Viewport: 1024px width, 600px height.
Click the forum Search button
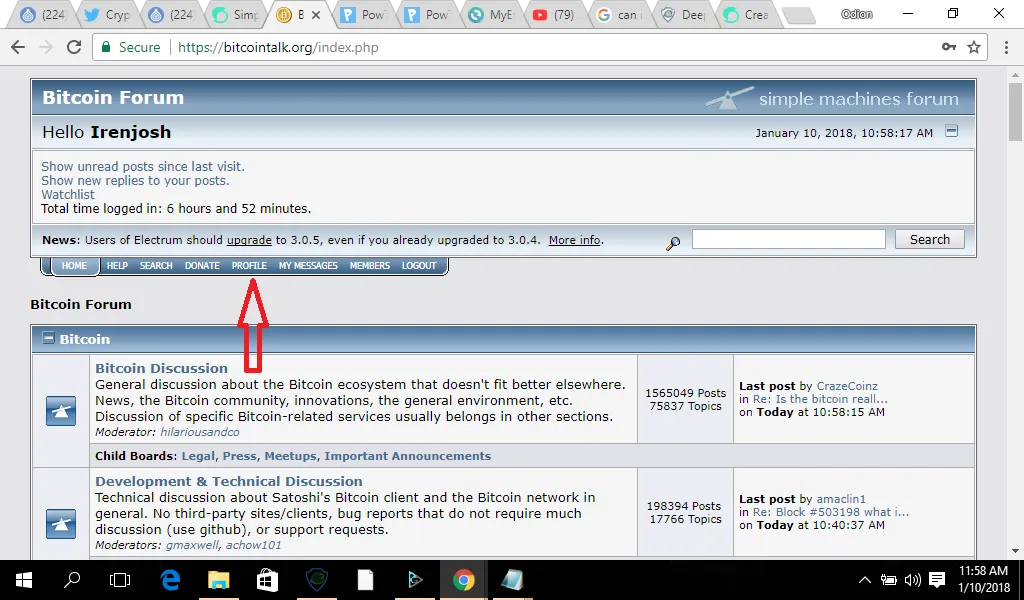[930, 240]
